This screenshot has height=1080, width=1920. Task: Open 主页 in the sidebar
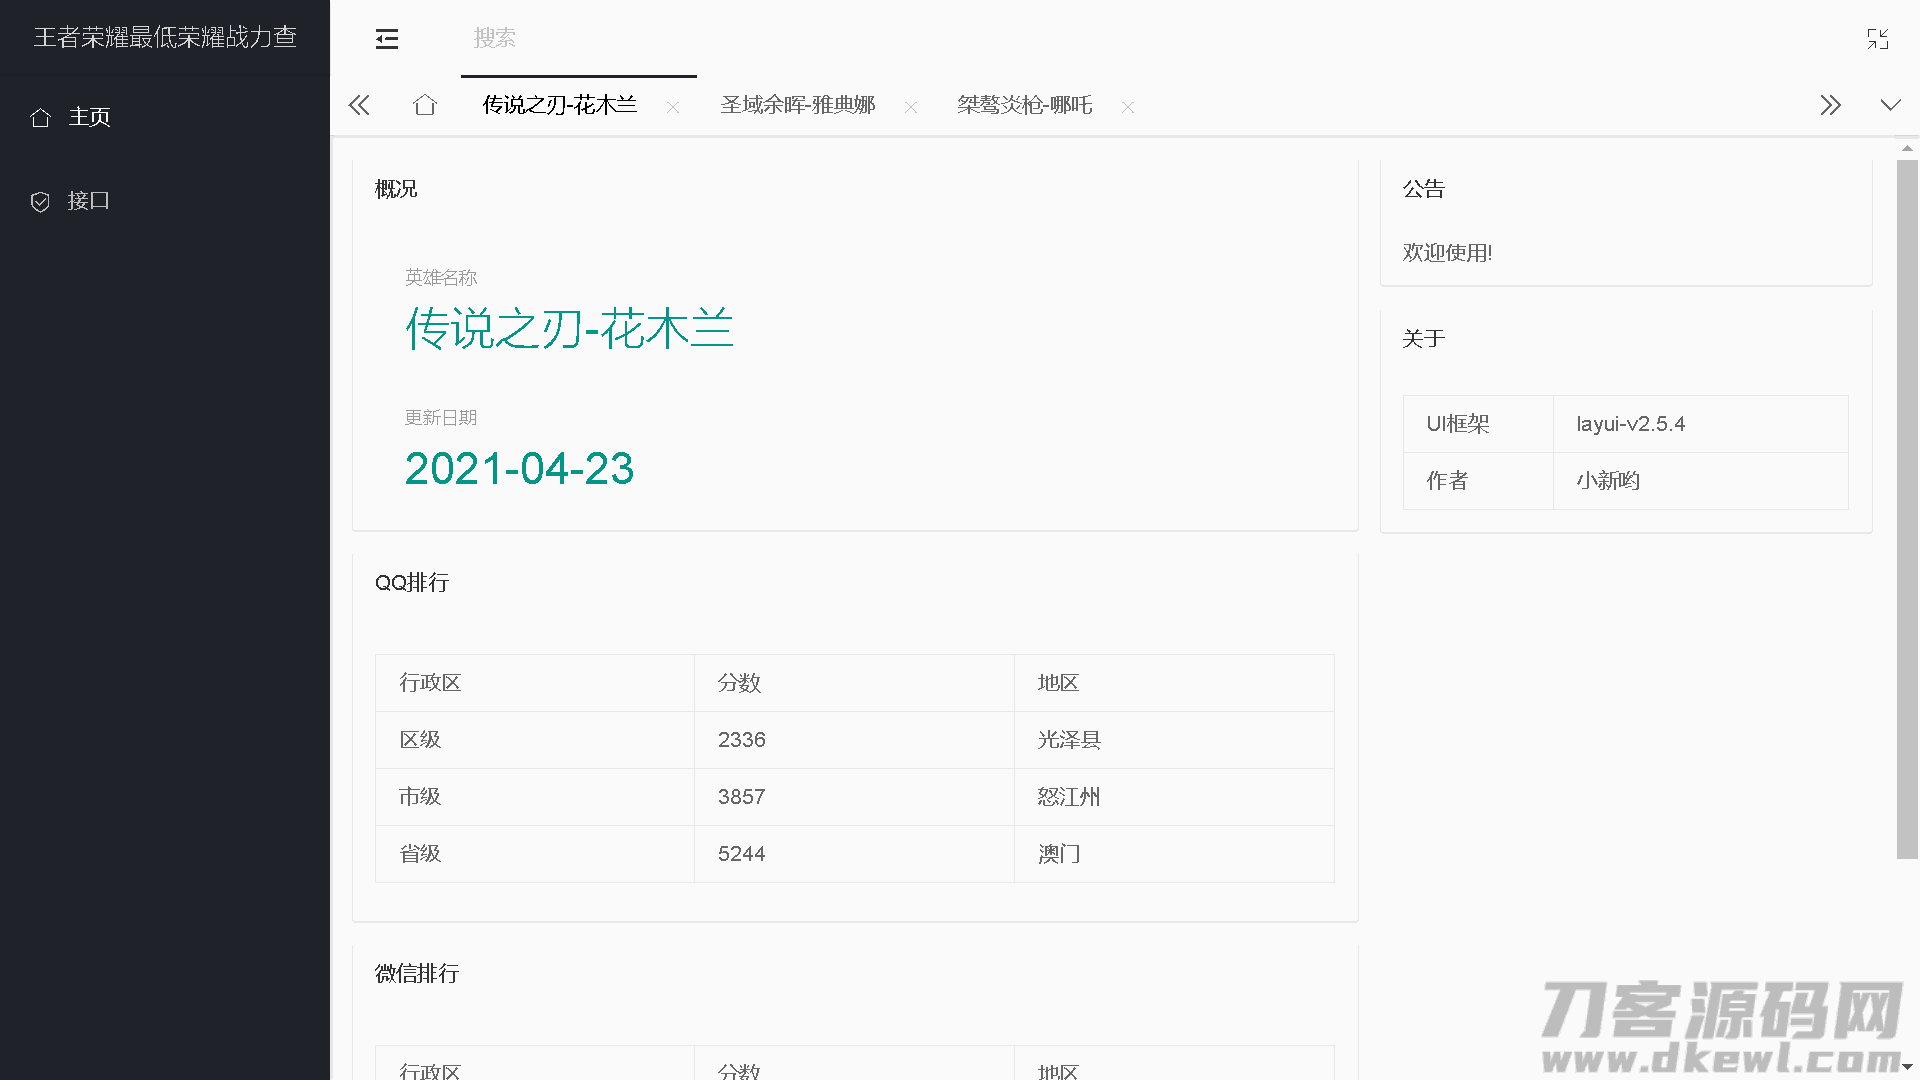click(89, 117)
